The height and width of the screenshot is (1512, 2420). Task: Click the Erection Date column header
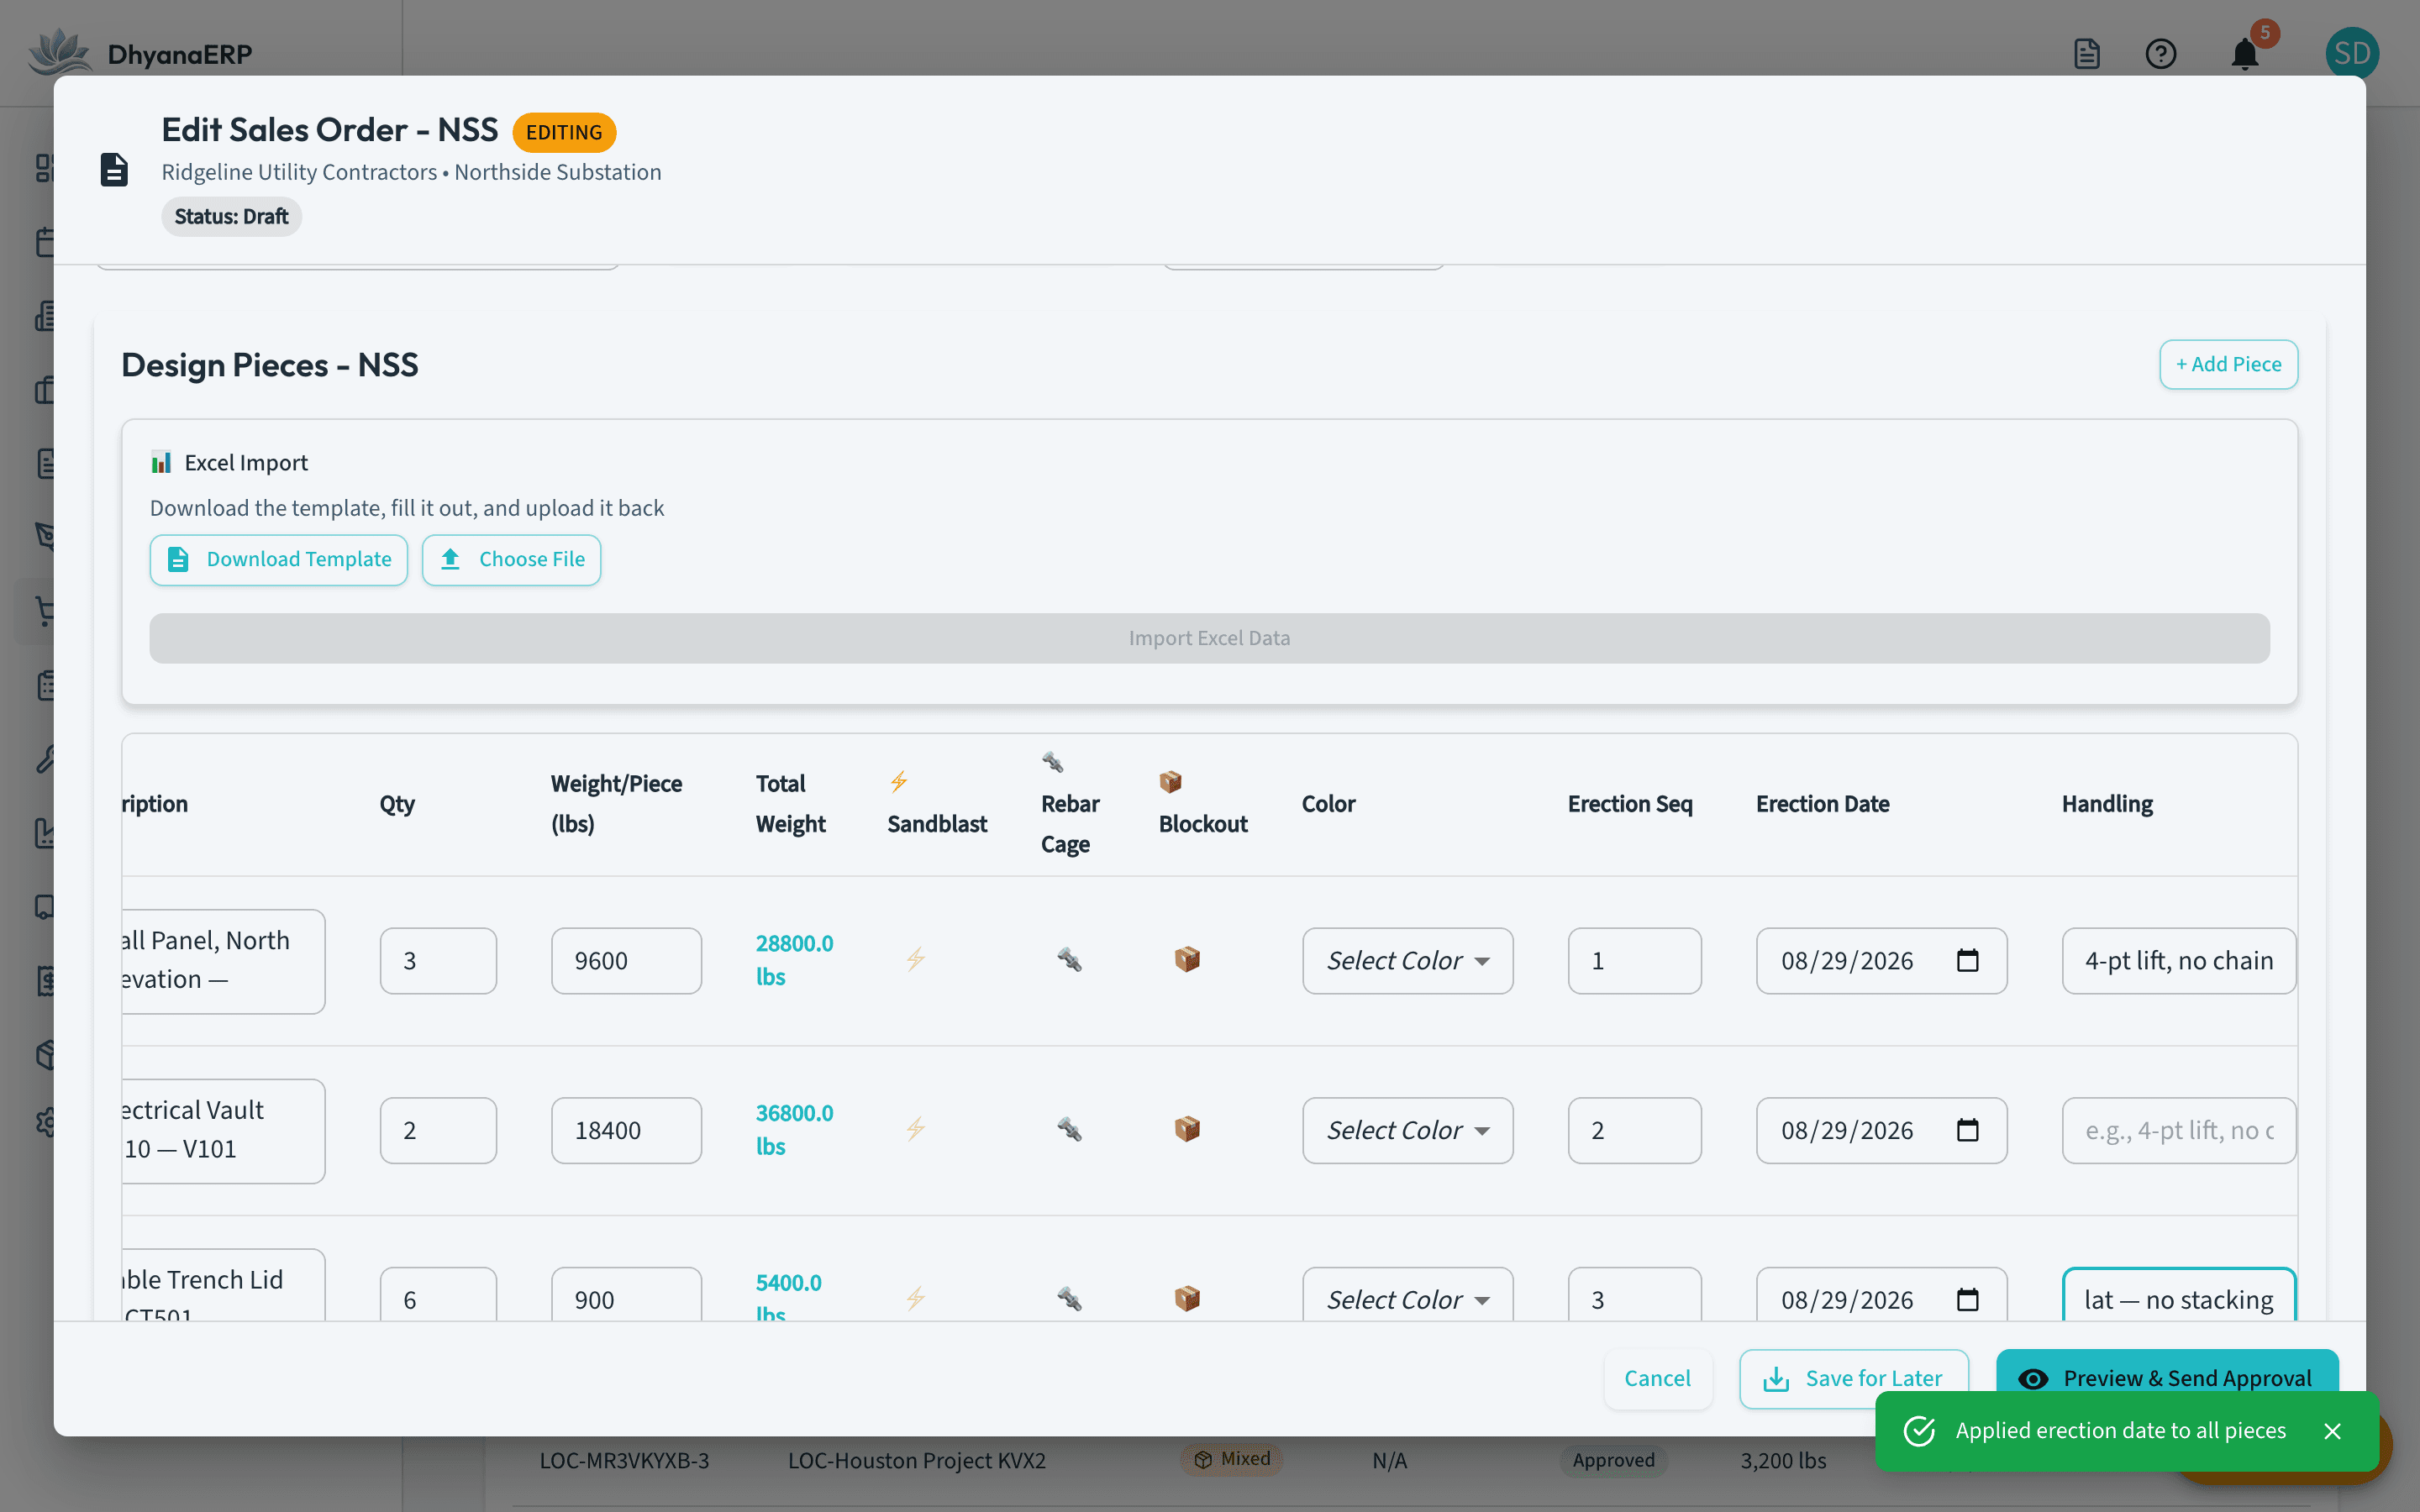(x=1822, y=804)
